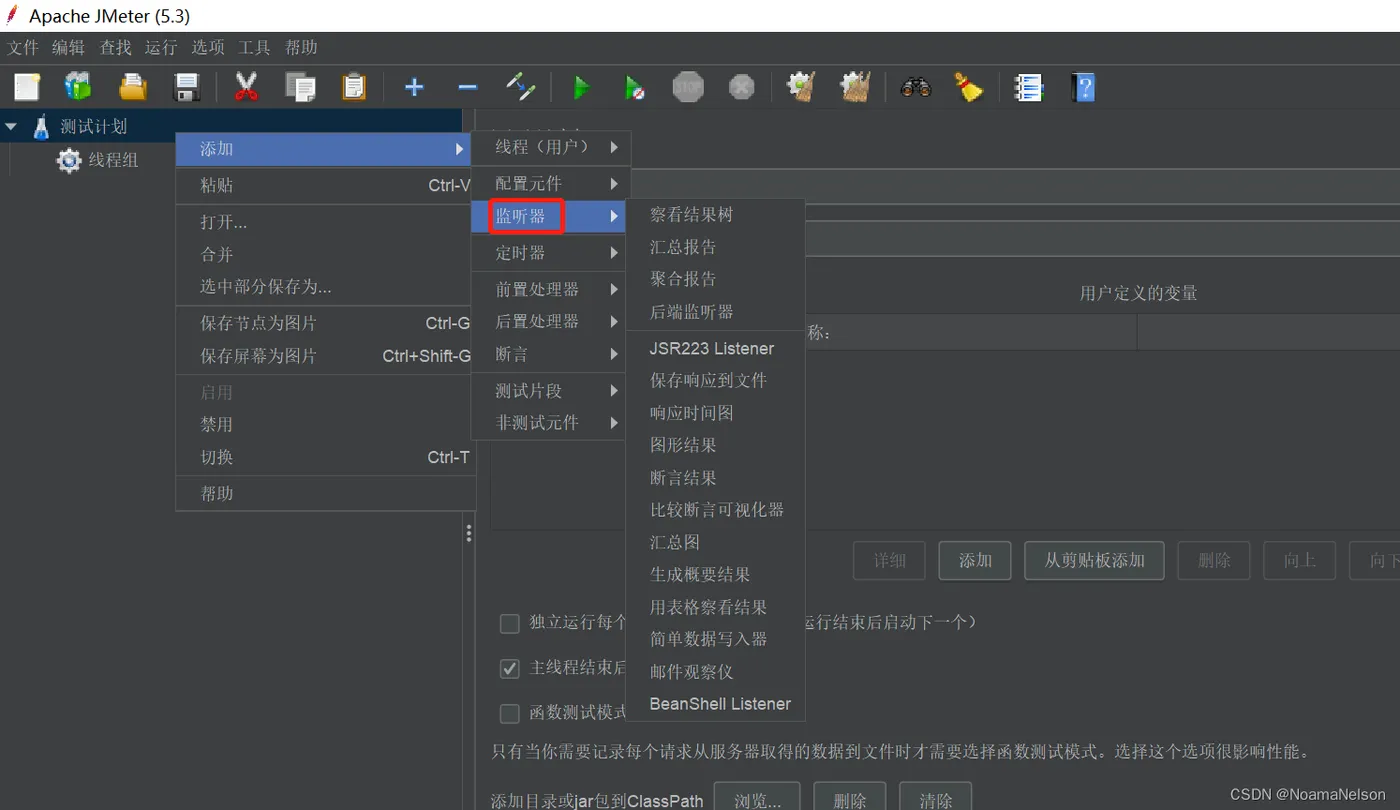Open the 定时器 submenu
Image resolution: width=1400 pixels, height=810 pixels.
tap(551, 253)
